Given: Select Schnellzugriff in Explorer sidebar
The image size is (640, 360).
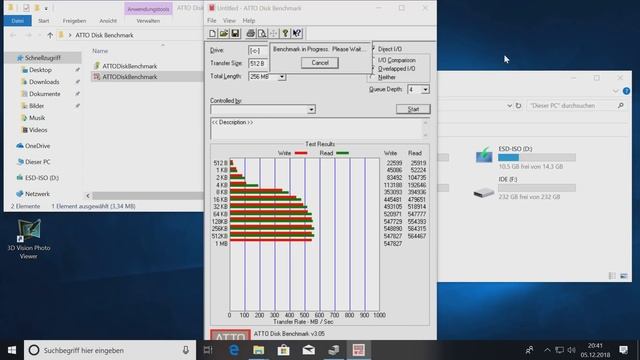Looking at the screenshot, I should 42,58.
